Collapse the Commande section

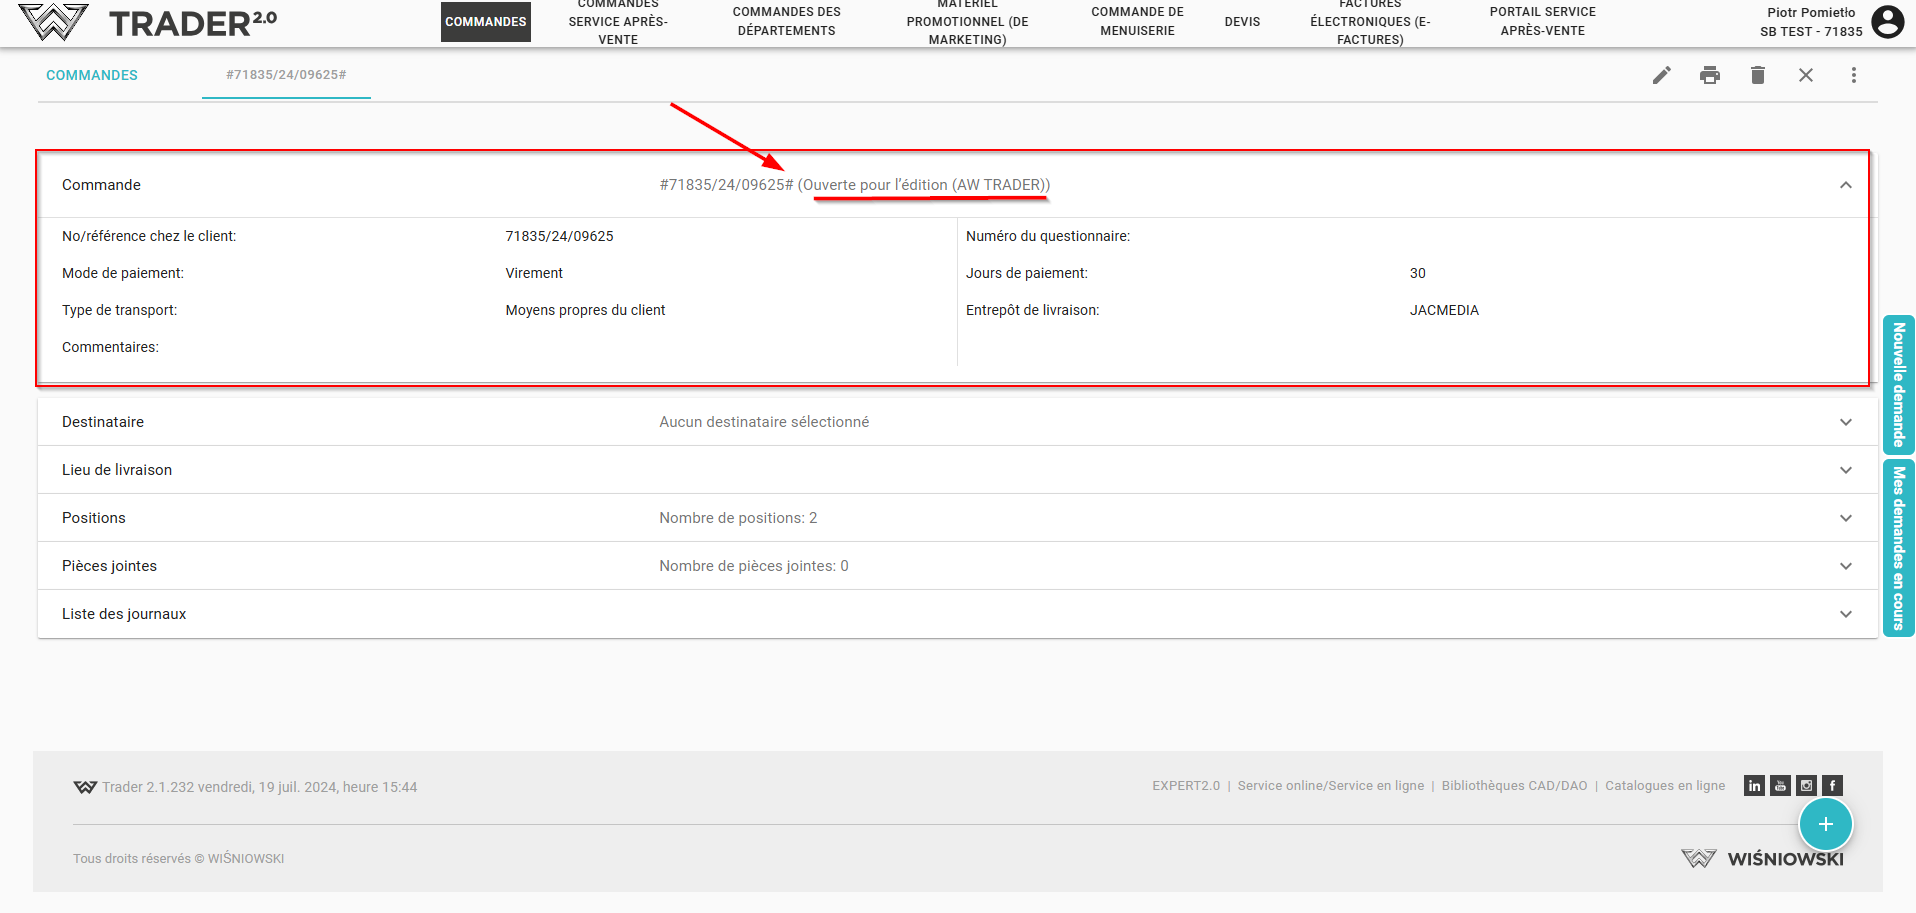point(1845,185)
